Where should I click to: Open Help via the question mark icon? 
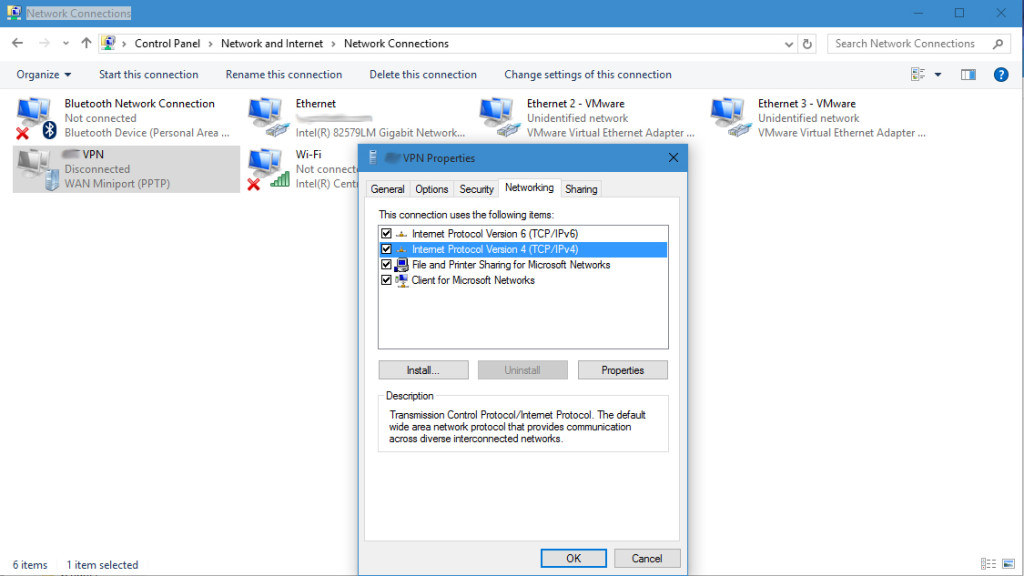1003,74
